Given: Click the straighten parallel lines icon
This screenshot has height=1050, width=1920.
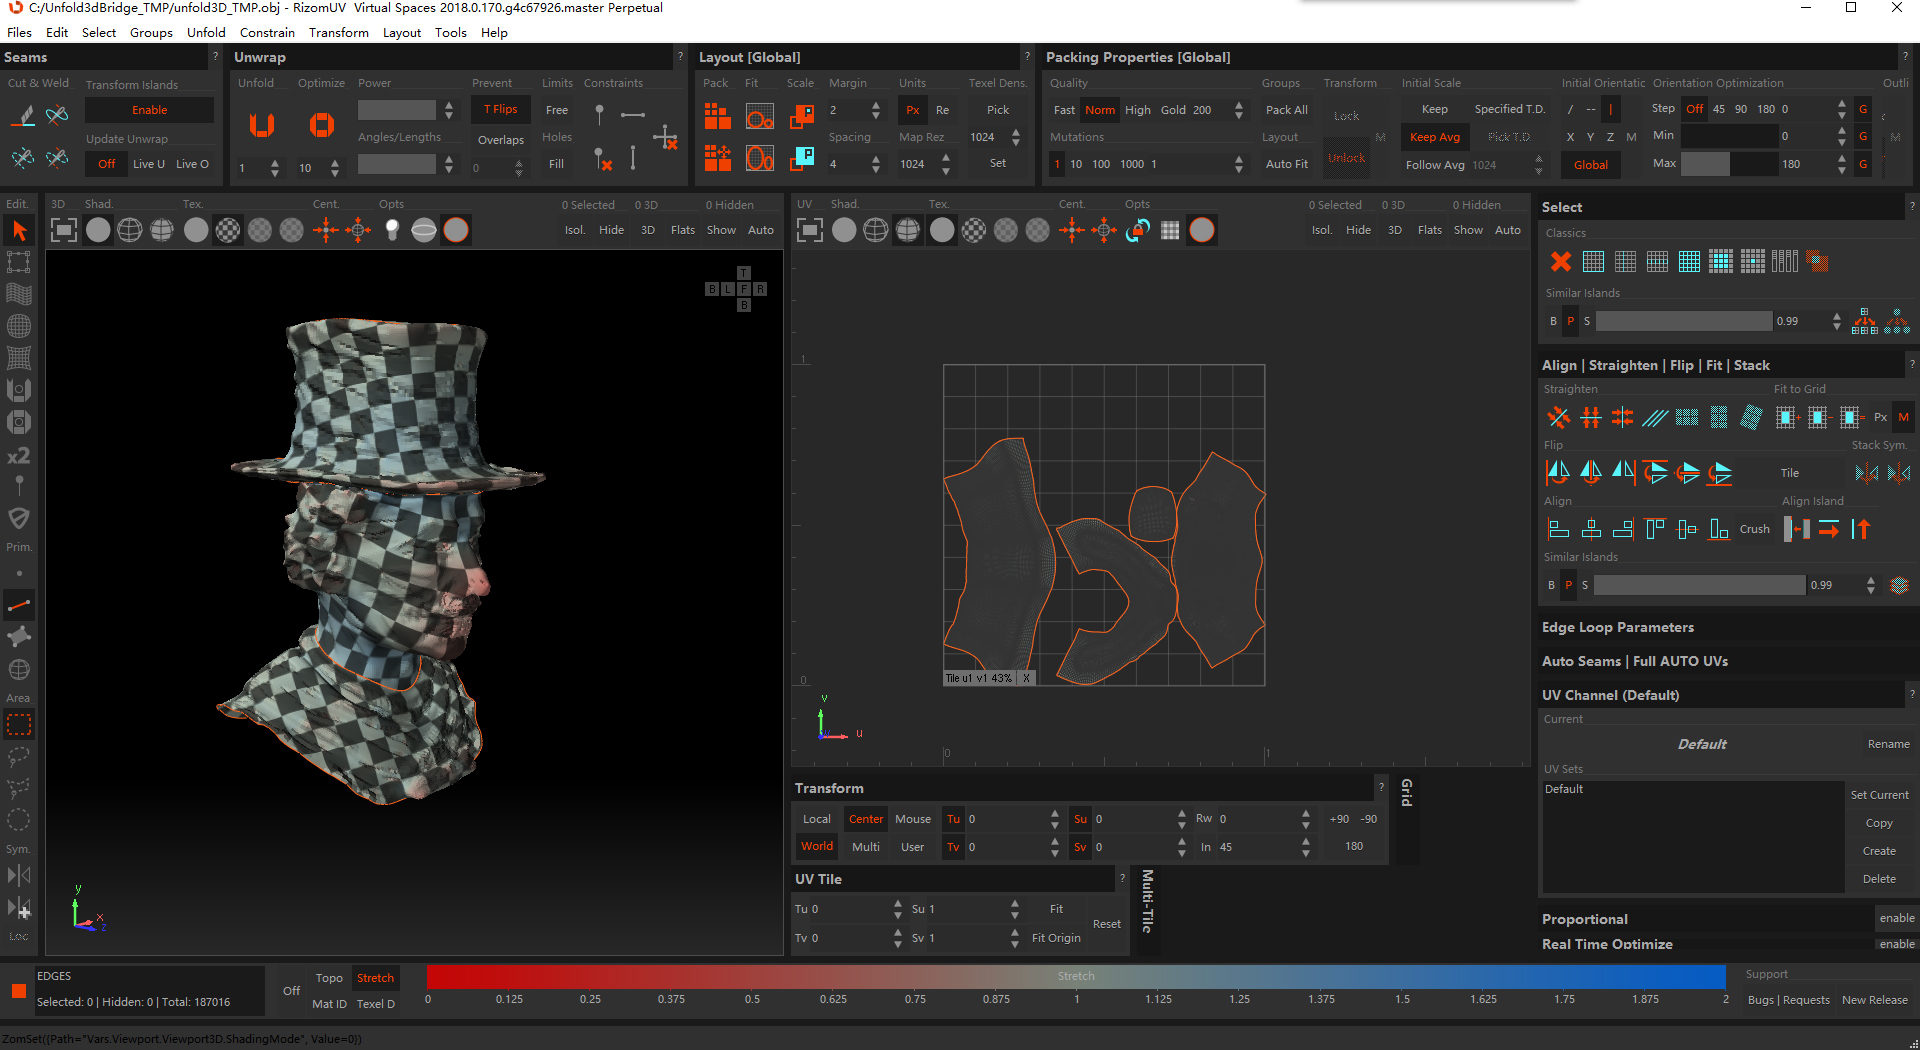Looking at the screenshot, I should click(x=1655, y=417).
